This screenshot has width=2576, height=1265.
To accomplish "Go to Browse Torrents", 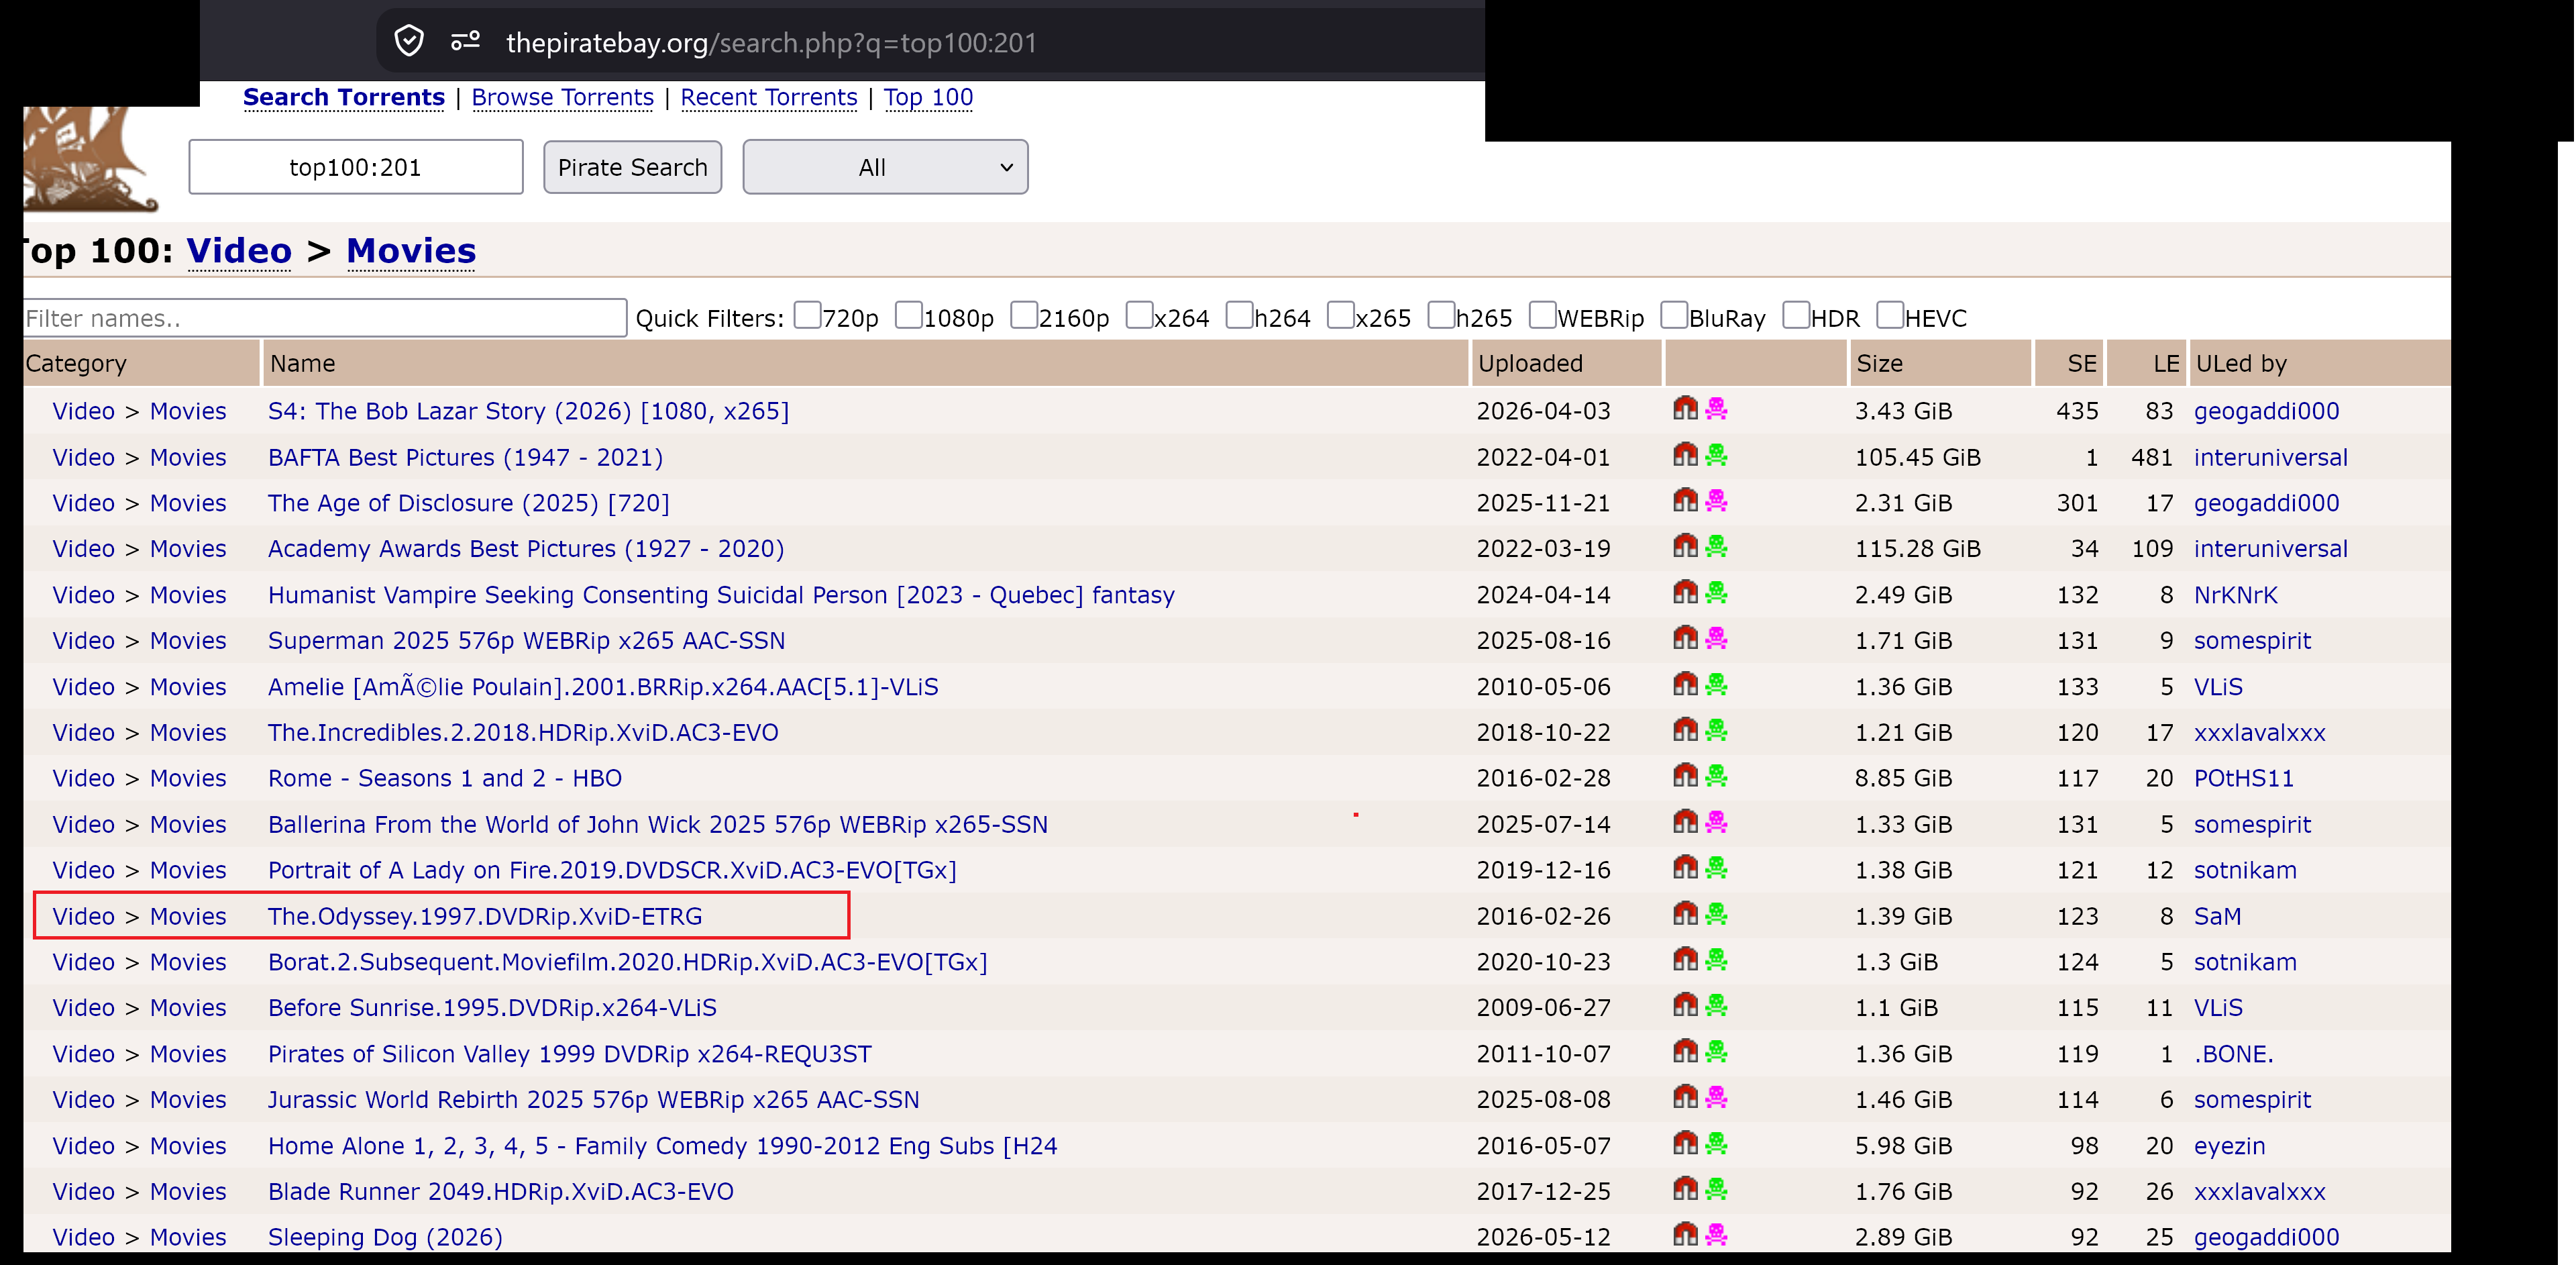I will pos(562,97).
